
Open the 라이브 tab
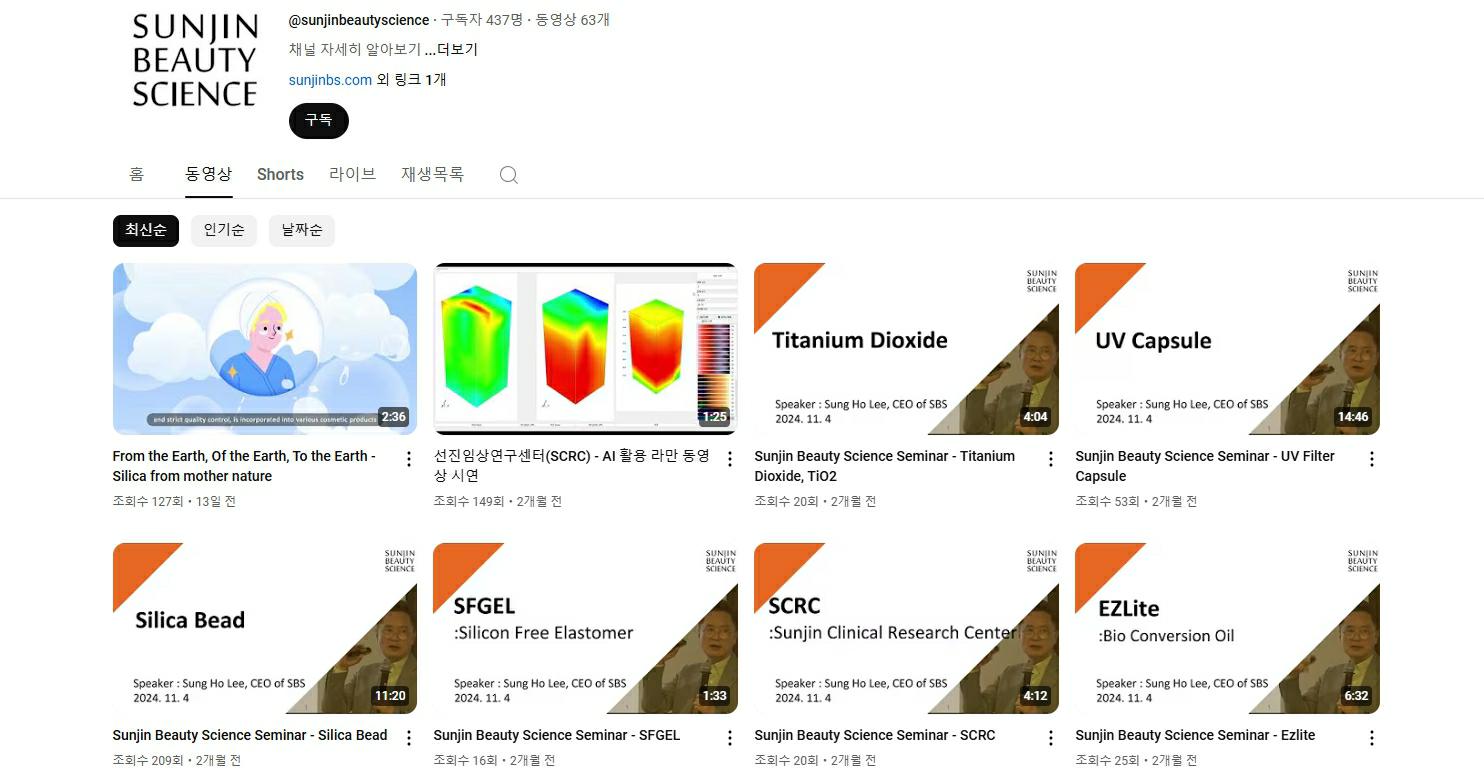click(352, 174)
